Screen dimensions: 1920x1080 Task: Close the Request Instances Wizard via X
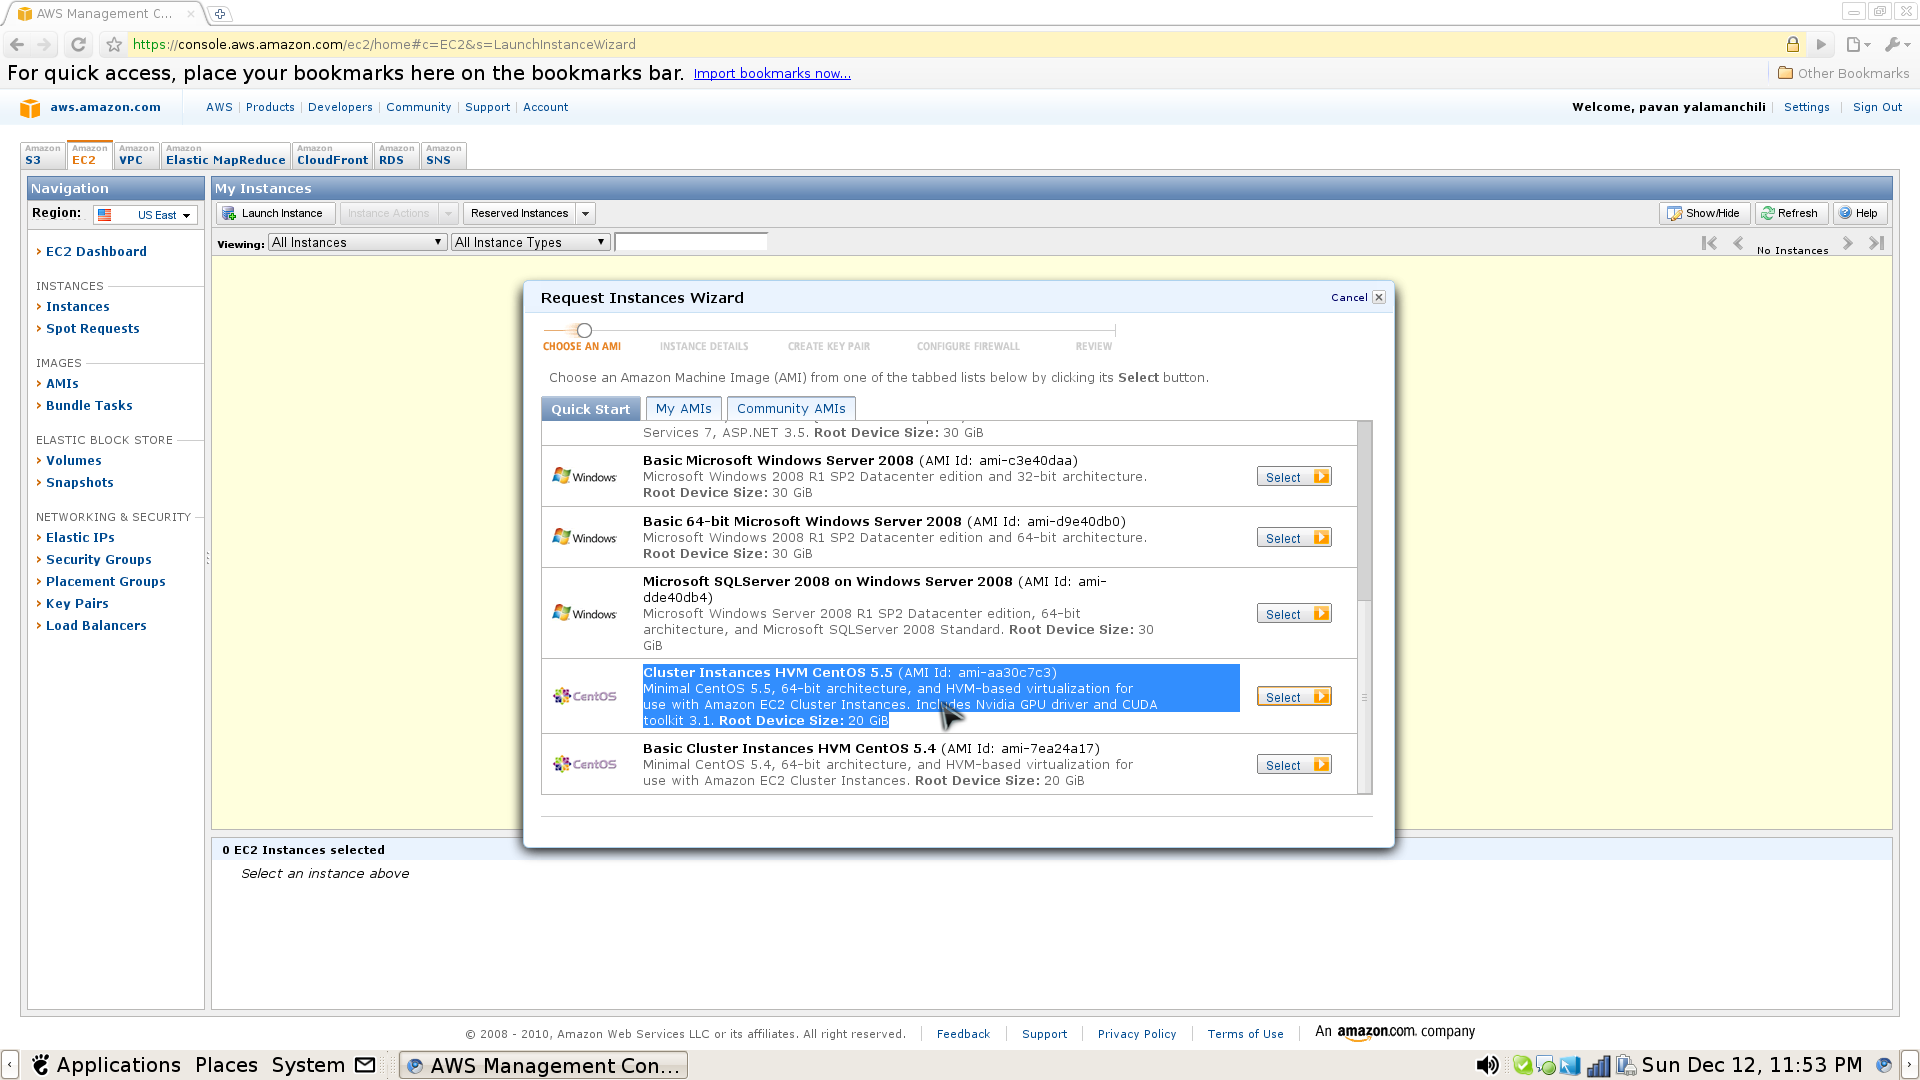tap(1379, 297)
